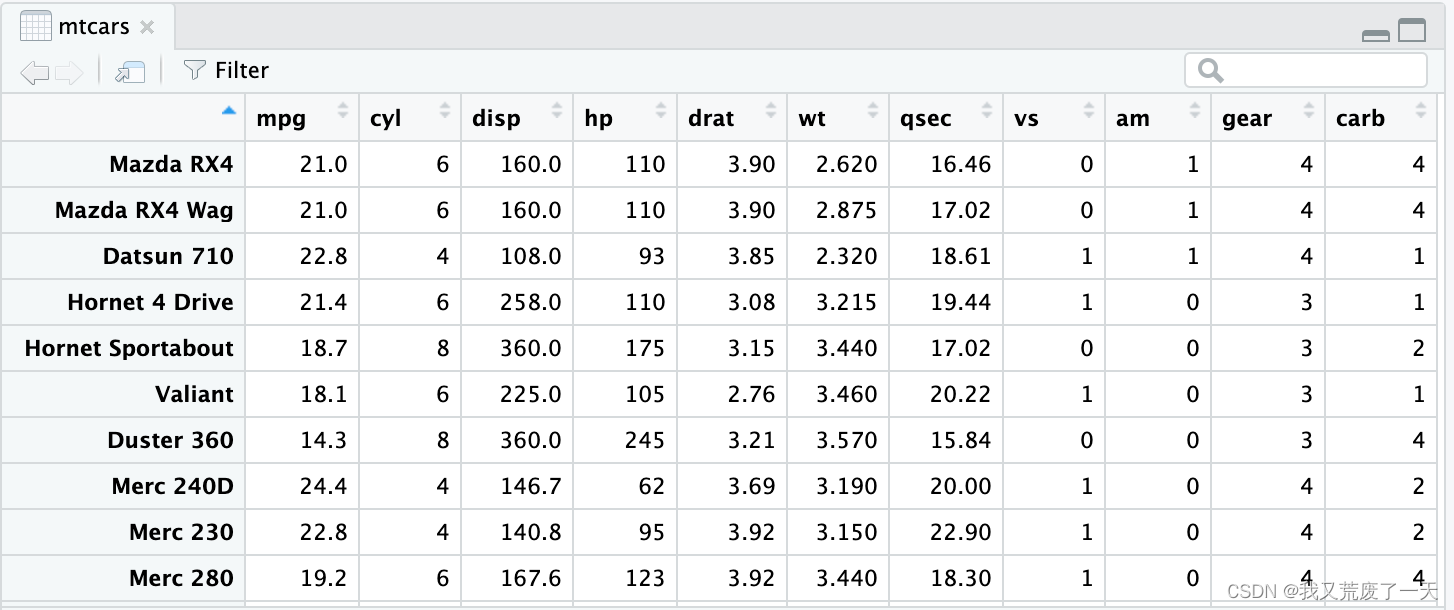Sort by the am column header

tap(1158, 118)
